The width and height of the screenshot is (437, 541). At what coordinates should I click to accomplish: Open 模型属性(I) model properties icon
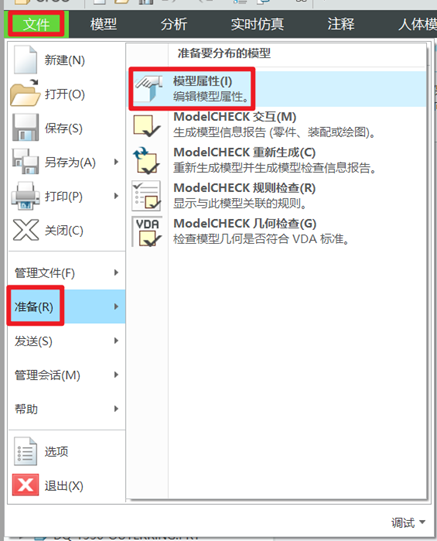pyautogui.click(x=149, y=89)
